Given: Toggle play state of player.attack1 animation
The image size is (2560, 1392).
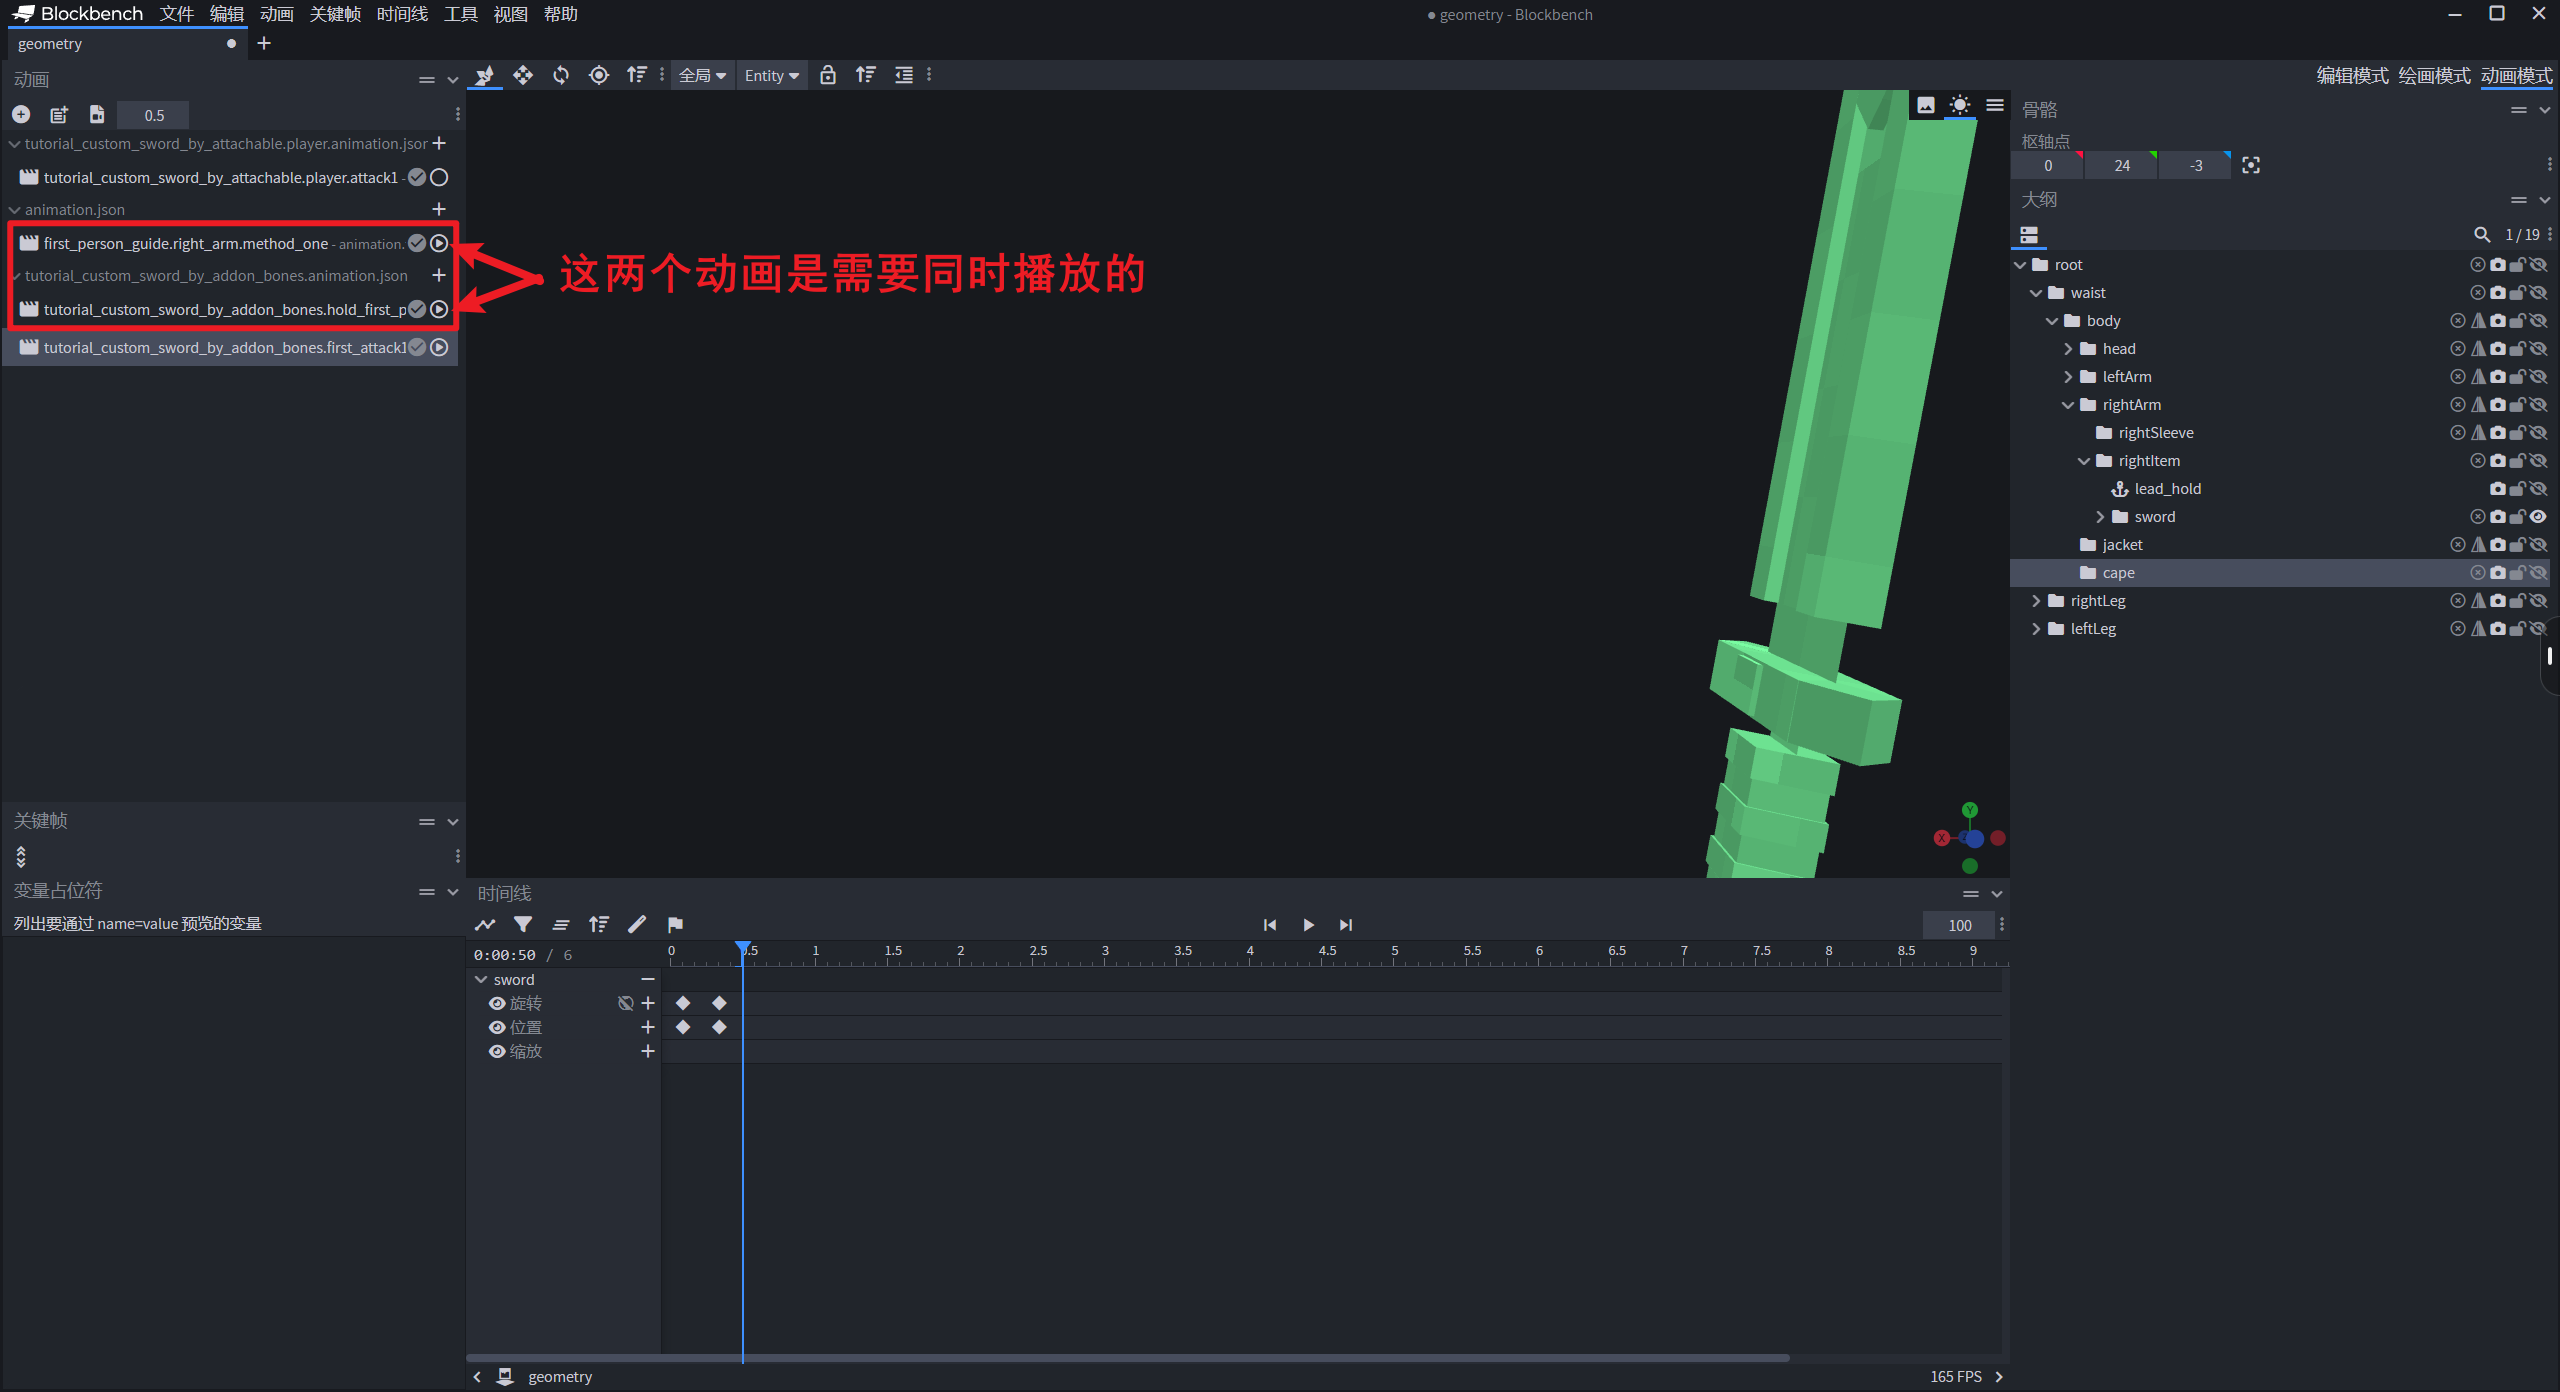Looking at the screenshot, I should click(x=439, y=177).
